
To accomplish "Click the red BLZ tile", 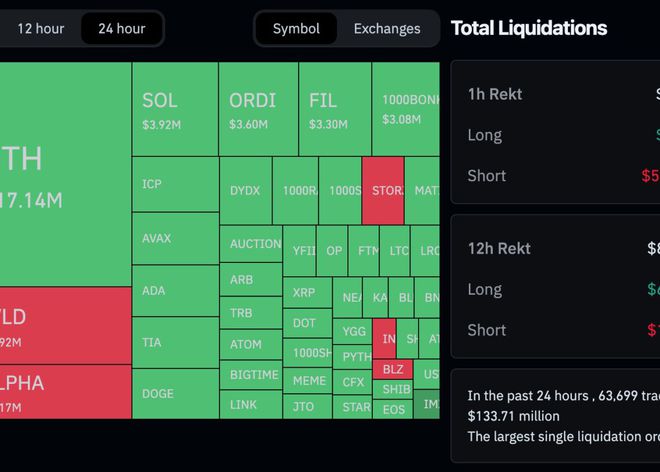I will pyautogui.click(x=392, y=369).
